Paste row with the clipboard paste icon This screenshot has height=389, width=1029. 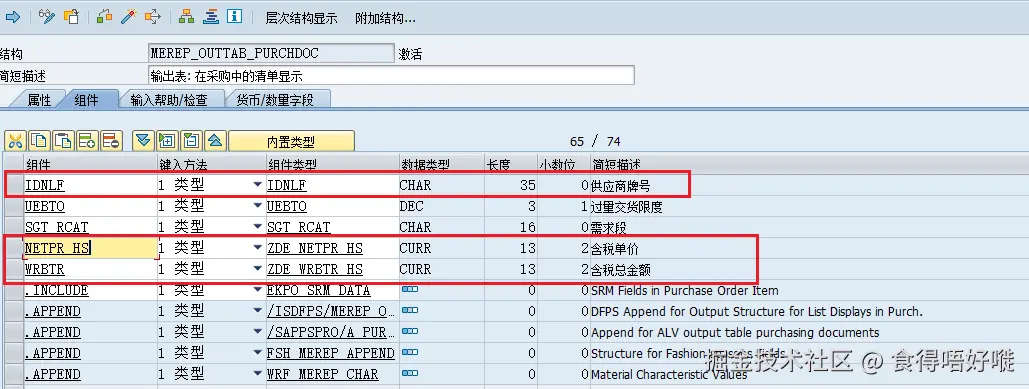(x=64, y=140)
